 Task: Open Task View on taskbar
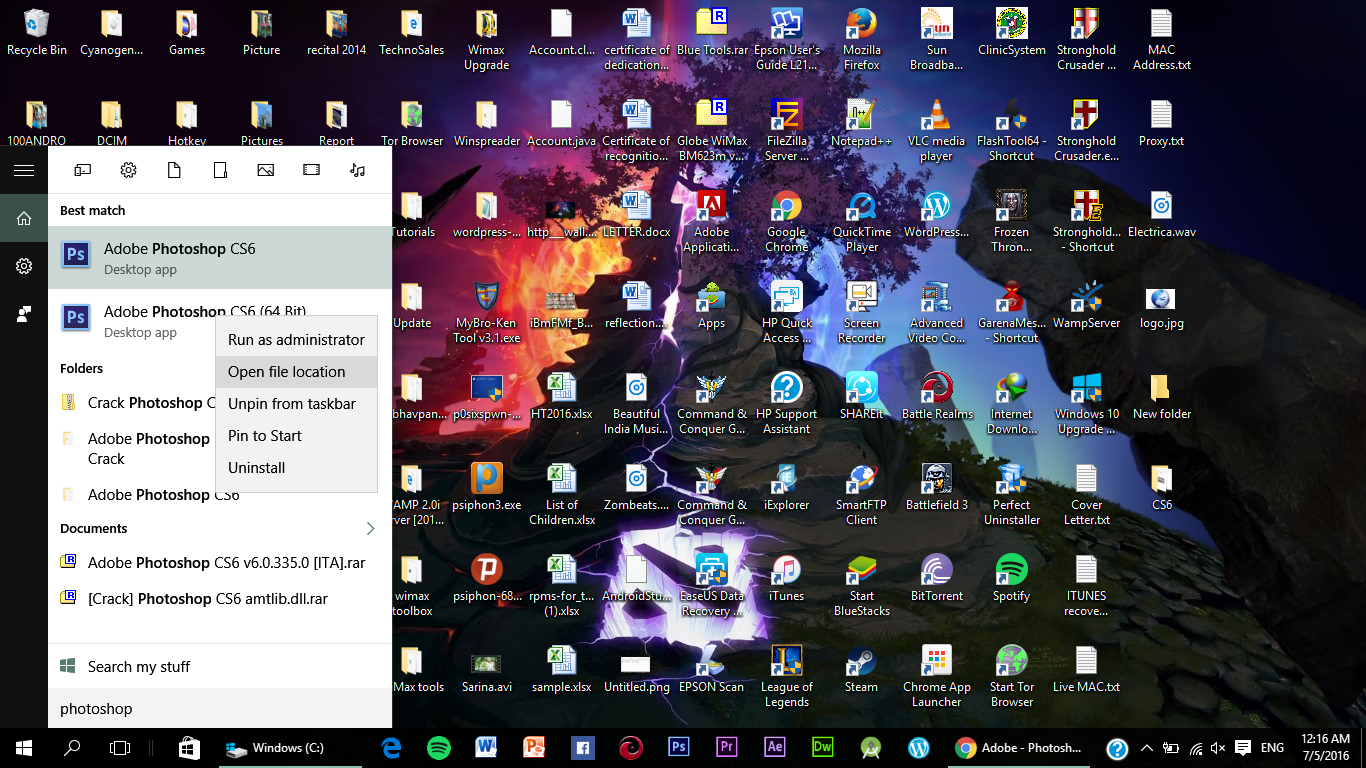coord(120,748)
